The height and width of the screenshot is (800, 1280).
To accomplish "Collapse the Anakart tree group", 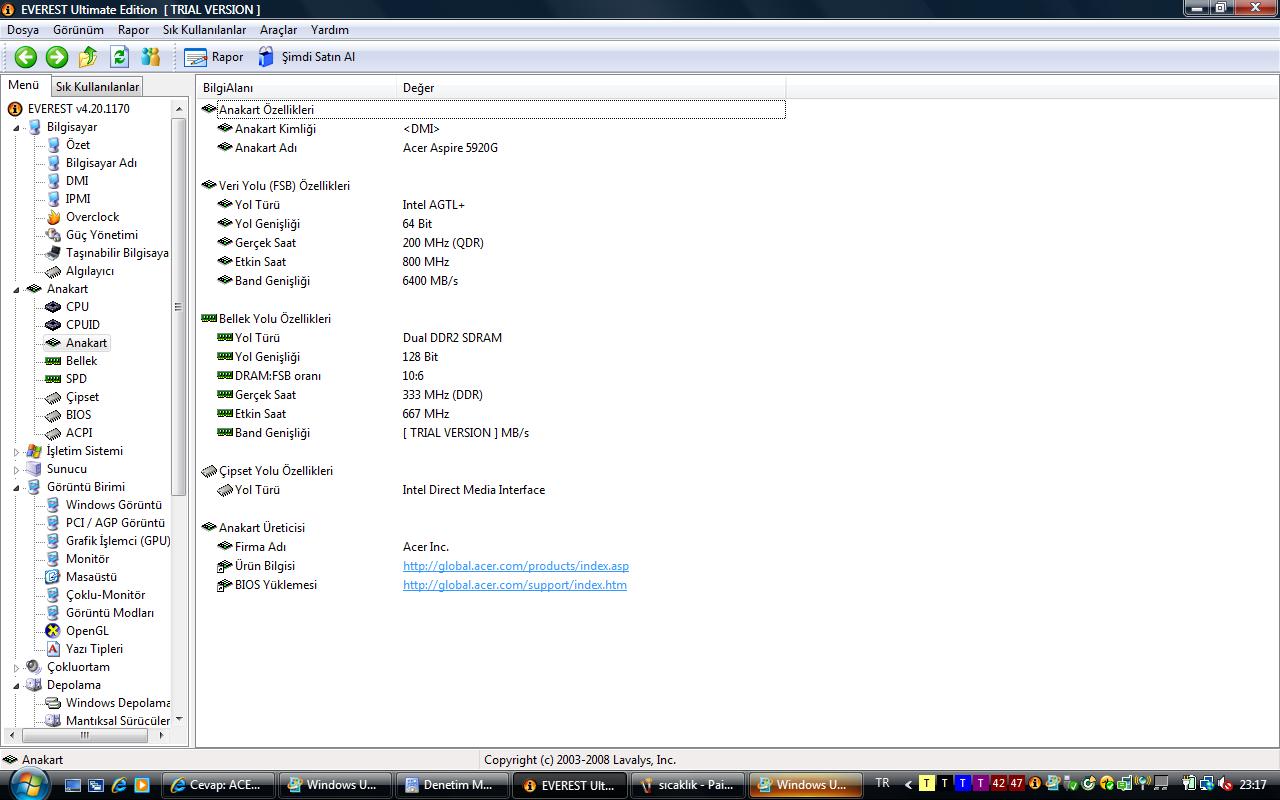I will click(16, 289).
